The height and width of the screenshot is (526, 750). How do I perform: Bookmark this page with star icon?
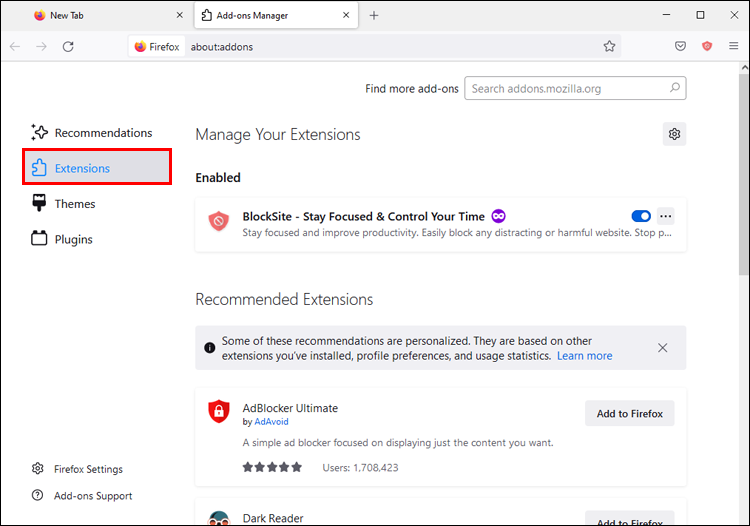click(x=609, y=46)
